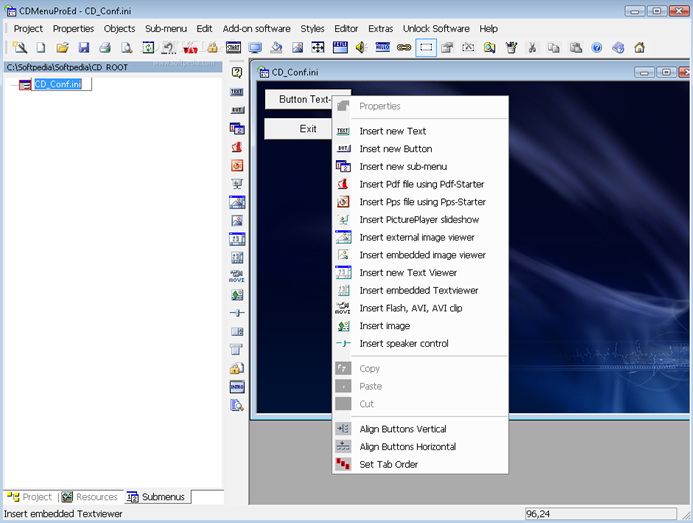Screen dimensions: 693x523
Task: Select Set Tab Order
Action: 420,465
